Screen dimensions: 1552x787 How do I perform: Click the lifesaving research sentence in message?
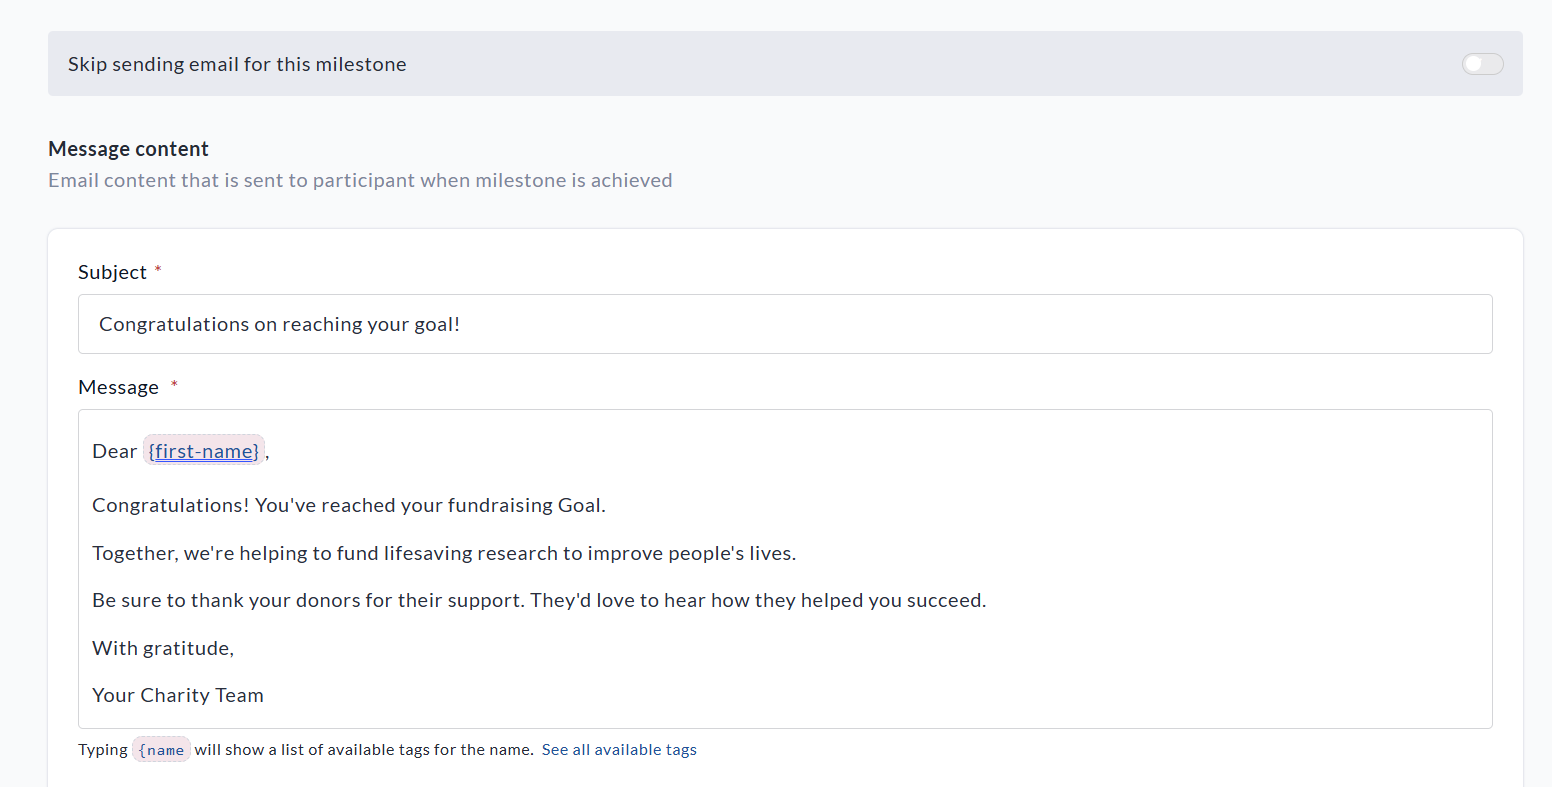(444, 553)
